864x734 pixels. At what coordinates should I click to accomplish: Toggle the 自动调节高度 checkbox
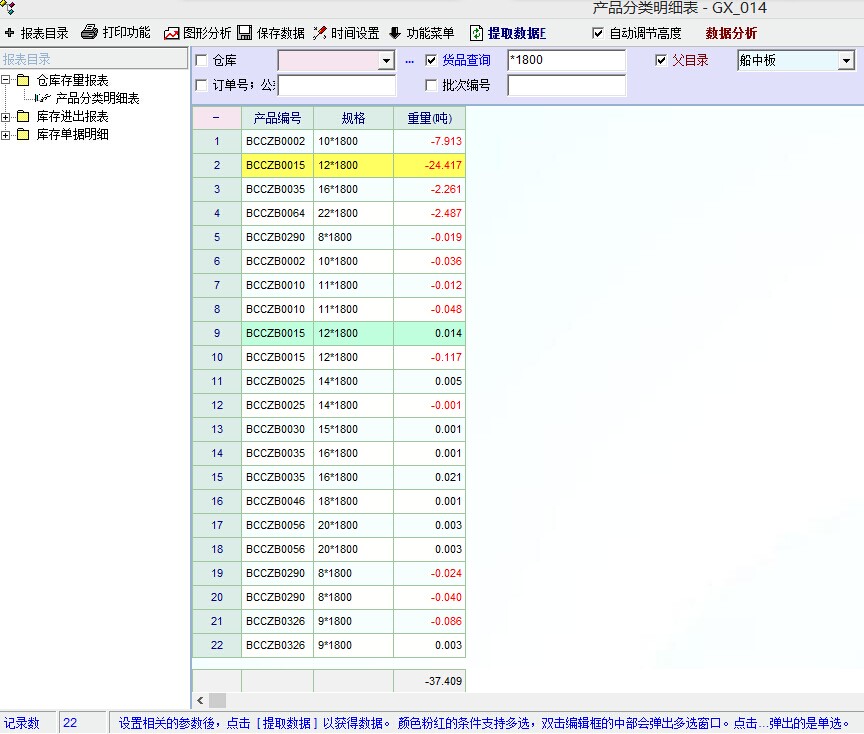click(598, 33)
